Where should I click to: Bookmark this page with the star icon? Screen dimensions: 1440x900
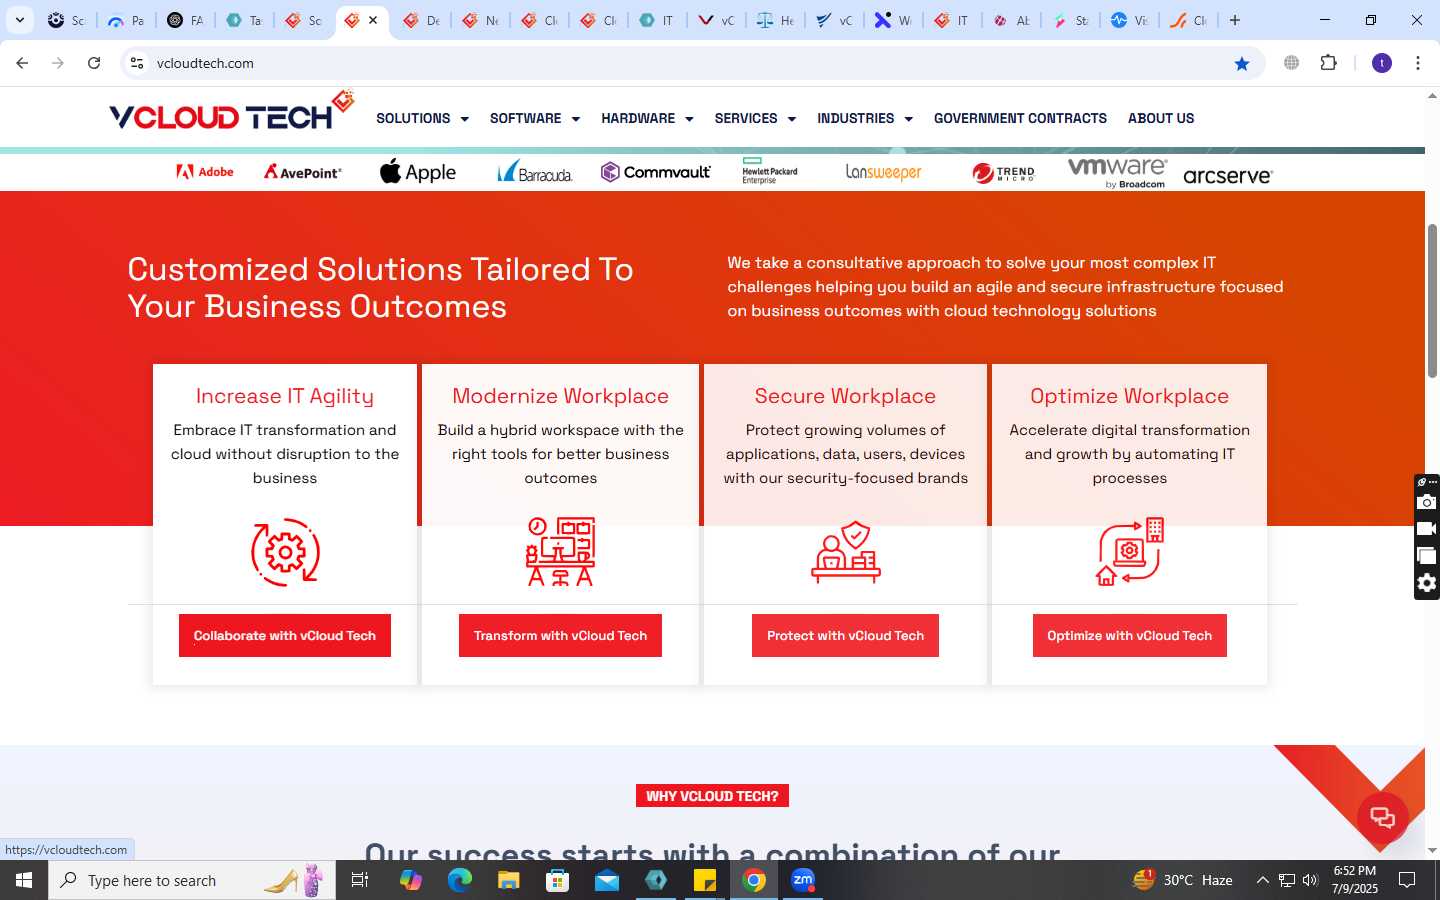click(1242, 63)
